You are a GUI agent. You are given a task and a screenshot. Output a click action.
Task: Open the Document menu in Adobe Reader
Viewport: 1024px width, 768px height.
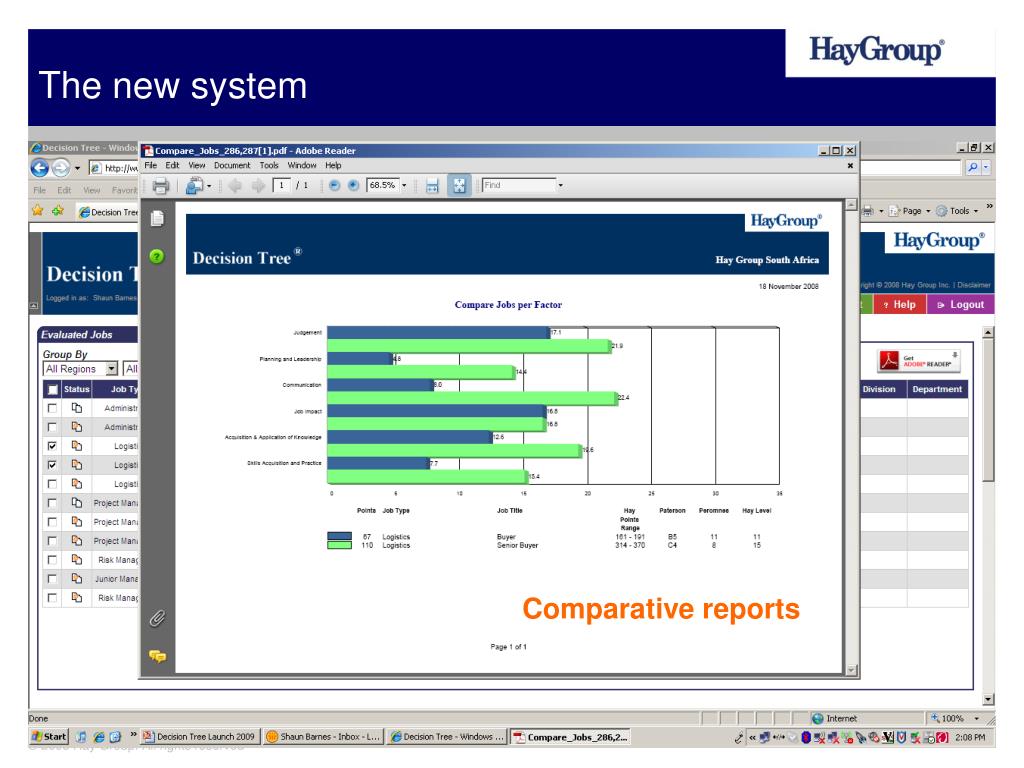click(x=232, y=166)
